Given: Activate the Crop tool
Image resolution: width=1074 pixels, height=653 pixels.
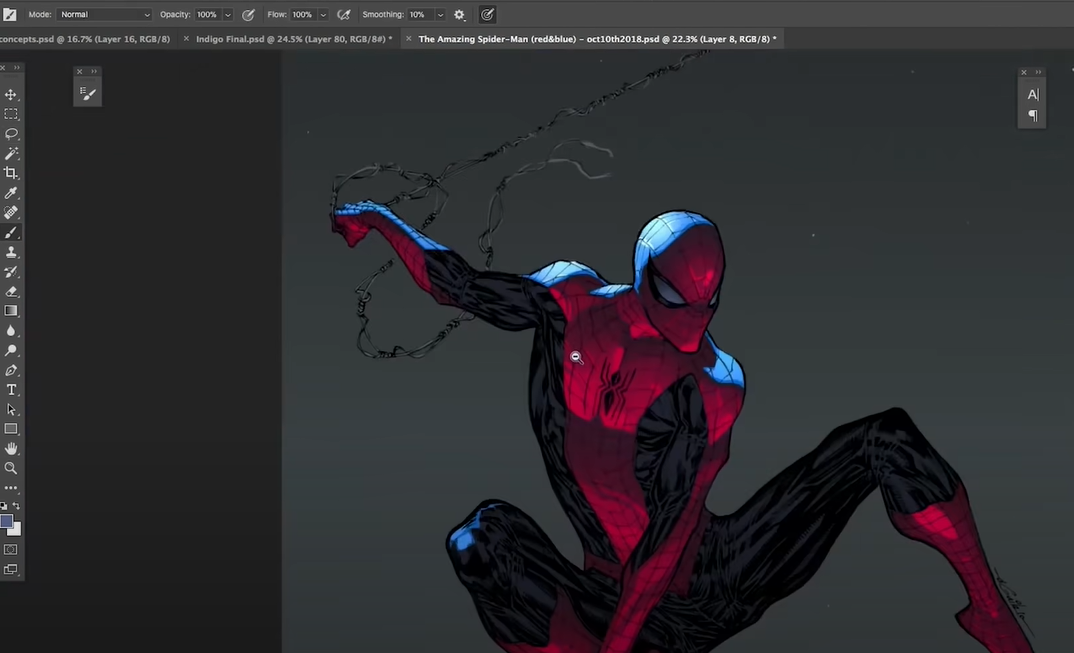Looking at the screenshot, I should [x=11, y=173].
